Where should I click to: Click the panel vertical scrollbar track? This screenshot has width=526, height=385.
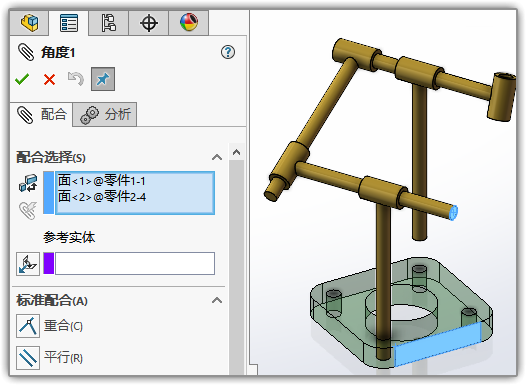click(x=236, y=268)
